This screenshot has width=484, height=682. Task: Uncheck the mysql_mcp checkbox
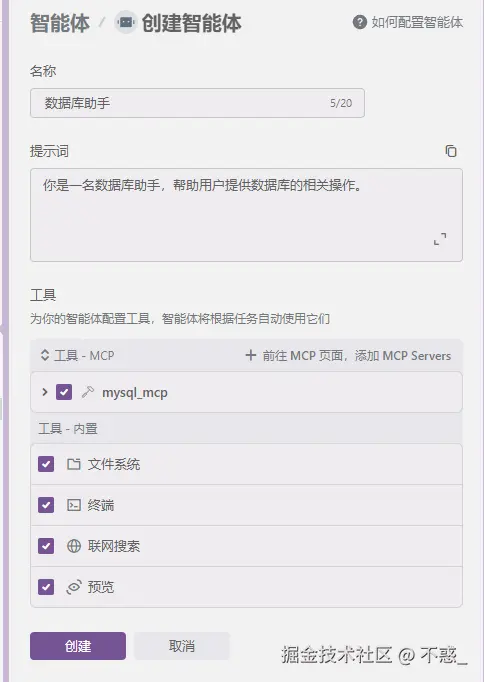[x=64, y=392]
